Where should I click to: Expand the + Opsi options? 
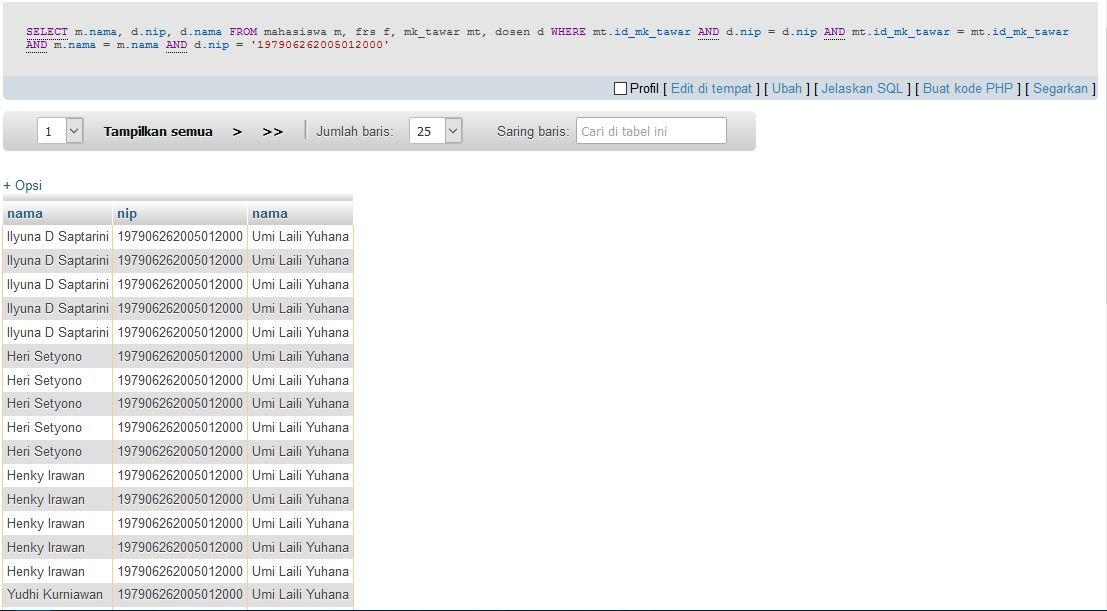click(x=23, y=186)
